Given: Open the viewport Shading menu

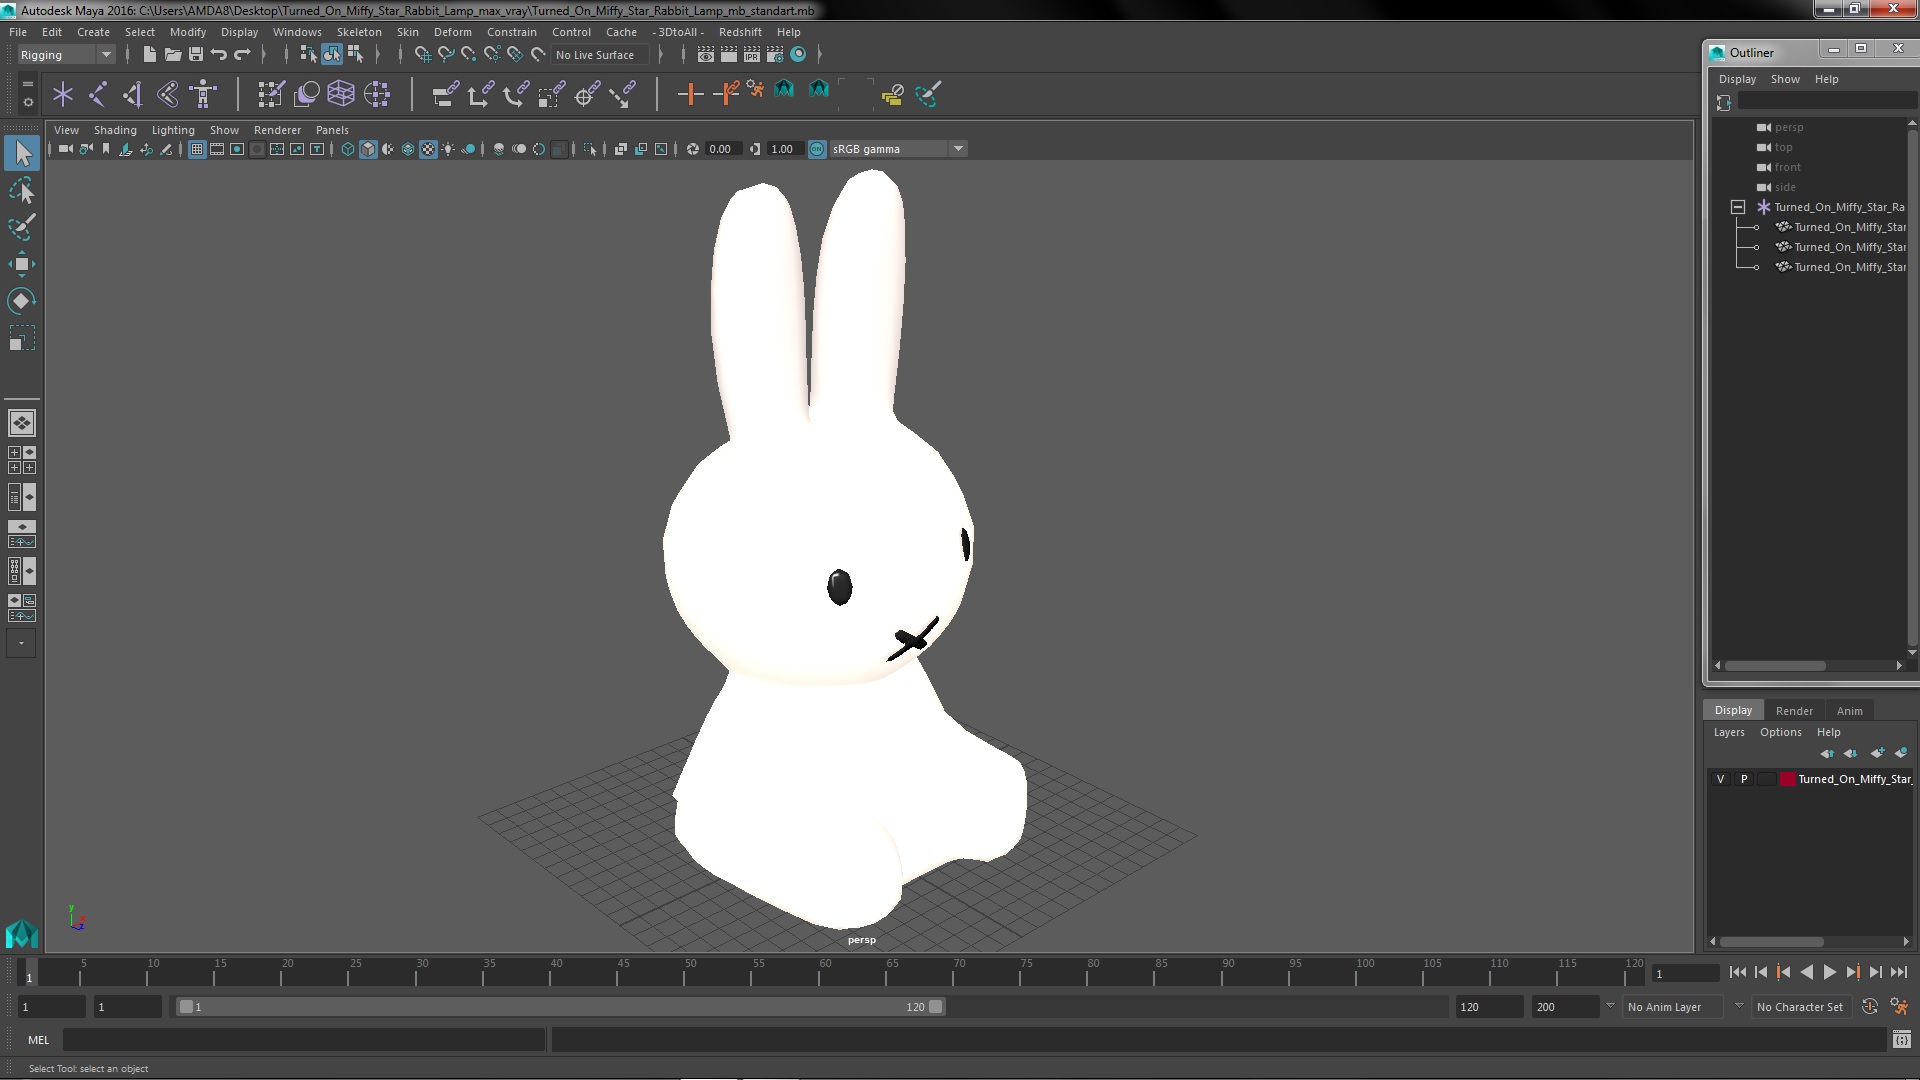Looking at the screenshot, I should tap(115, 130).
